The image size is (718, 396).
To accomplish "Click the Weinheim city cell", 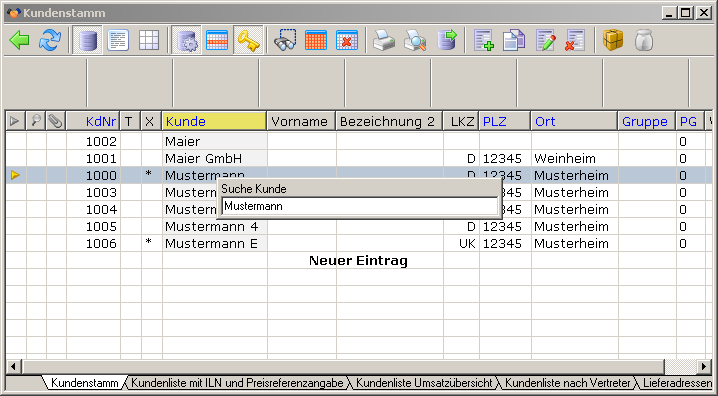I will point(575,158).
